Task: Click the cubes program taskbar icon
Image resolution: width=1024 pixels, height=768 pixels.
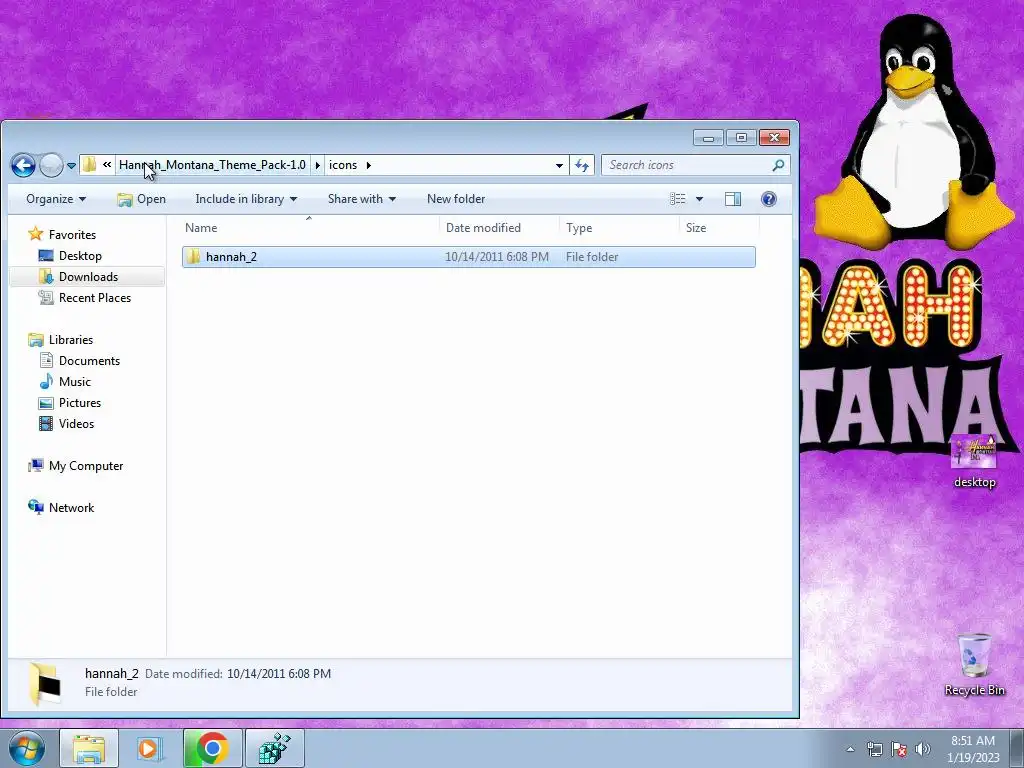Action: click(274, 748)
